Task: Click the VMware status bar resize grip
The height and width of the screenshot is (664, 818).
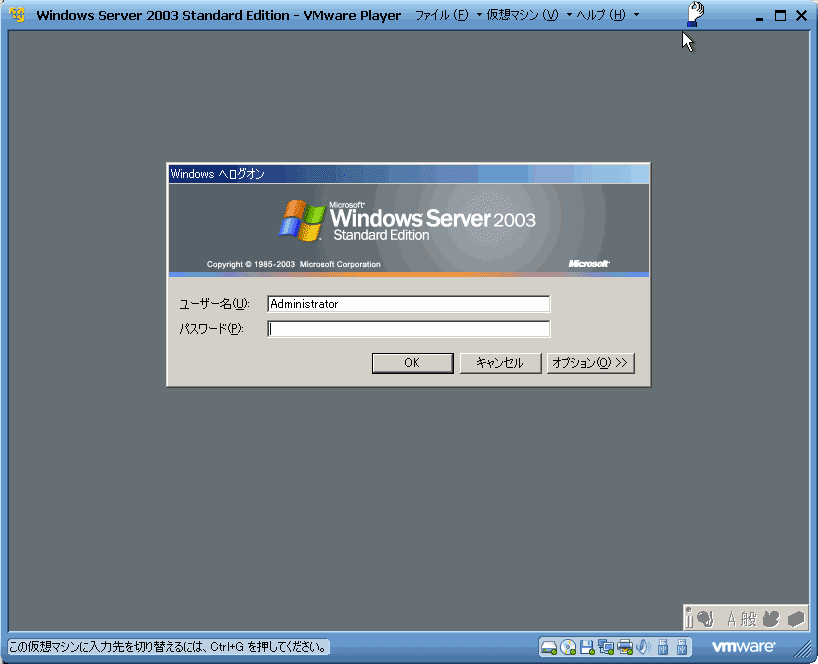Action: (800, 649)
